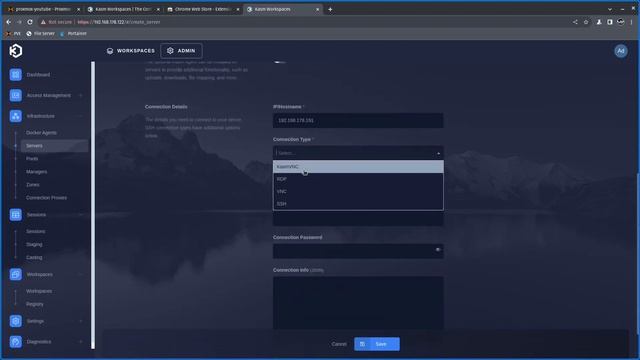Viewport: 640px width, 360px height.
Task: Switch to the Admin top tab
Action: coord(181,51)
